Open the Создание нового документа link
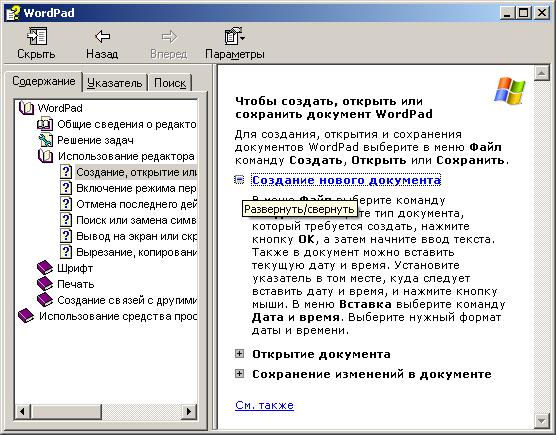 point(346,180)
